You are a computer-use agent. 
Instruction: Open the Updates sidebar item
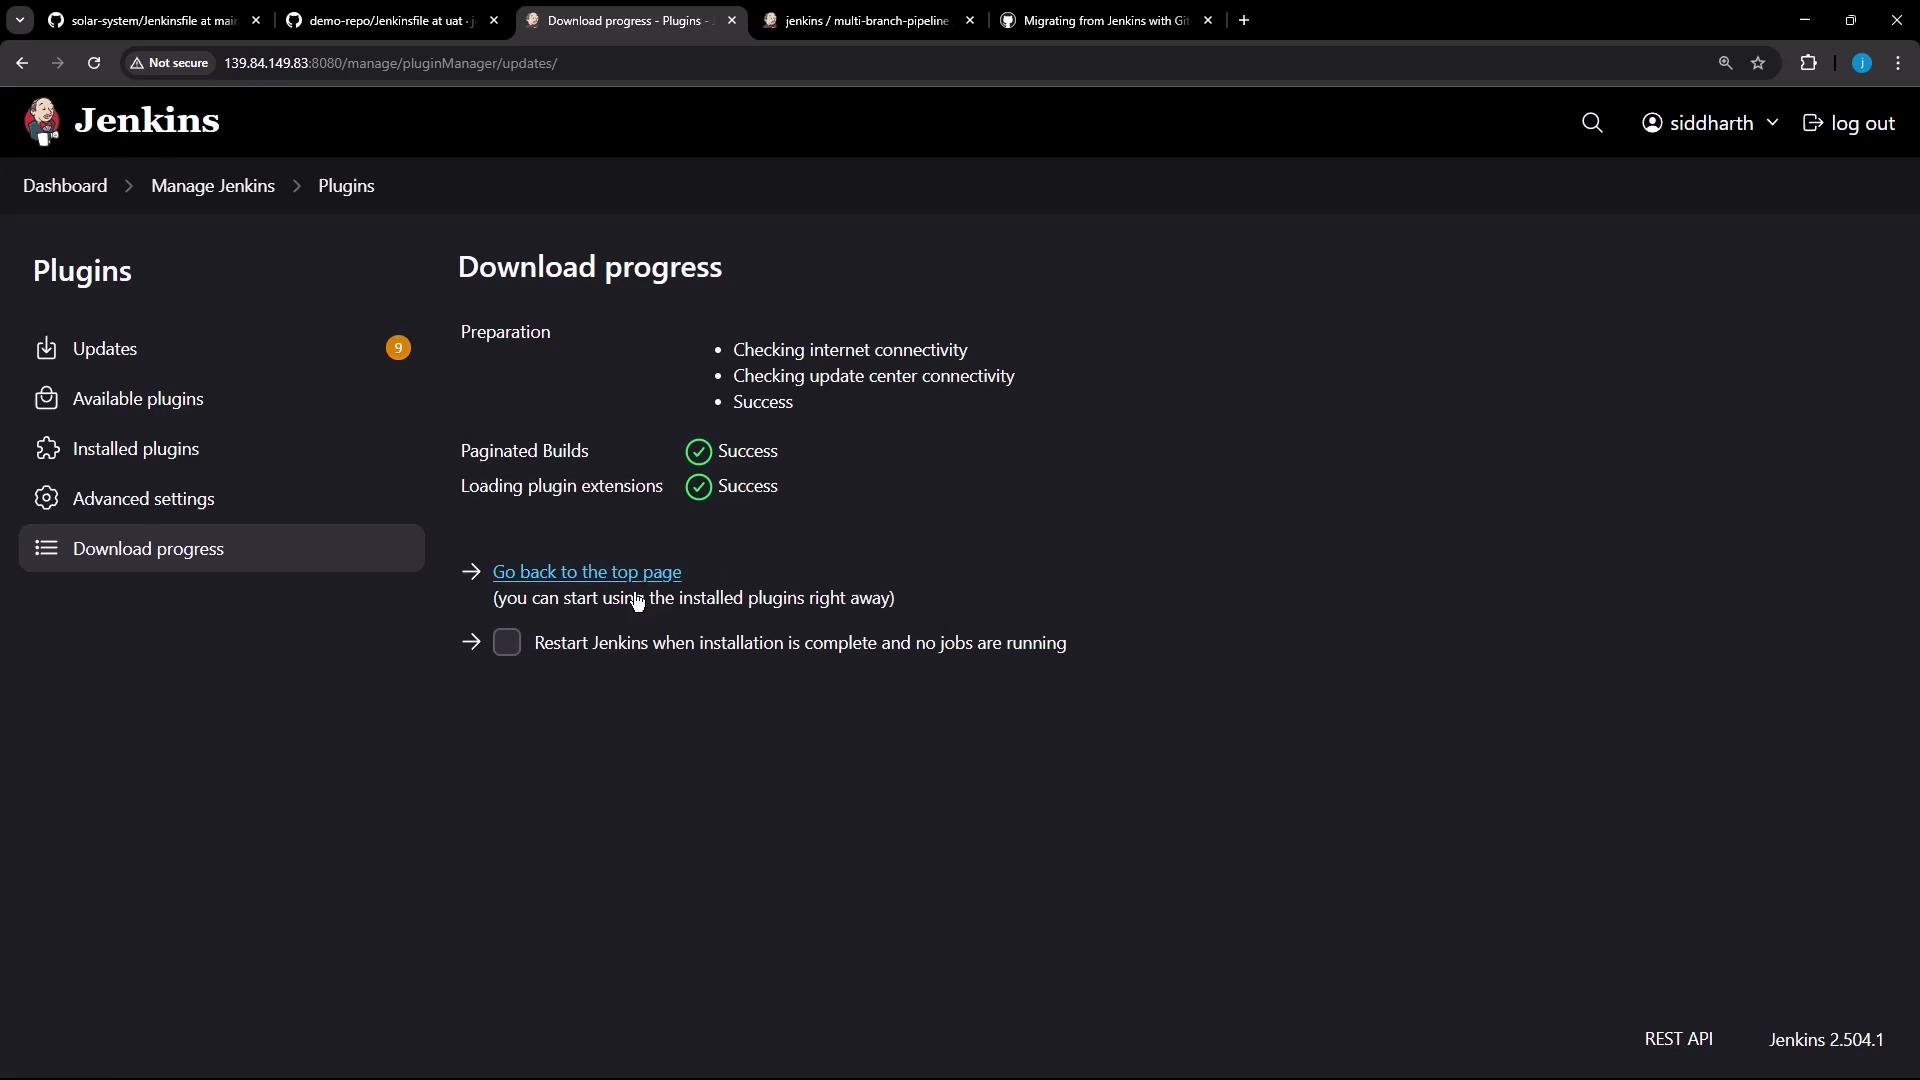click(222, 349)
